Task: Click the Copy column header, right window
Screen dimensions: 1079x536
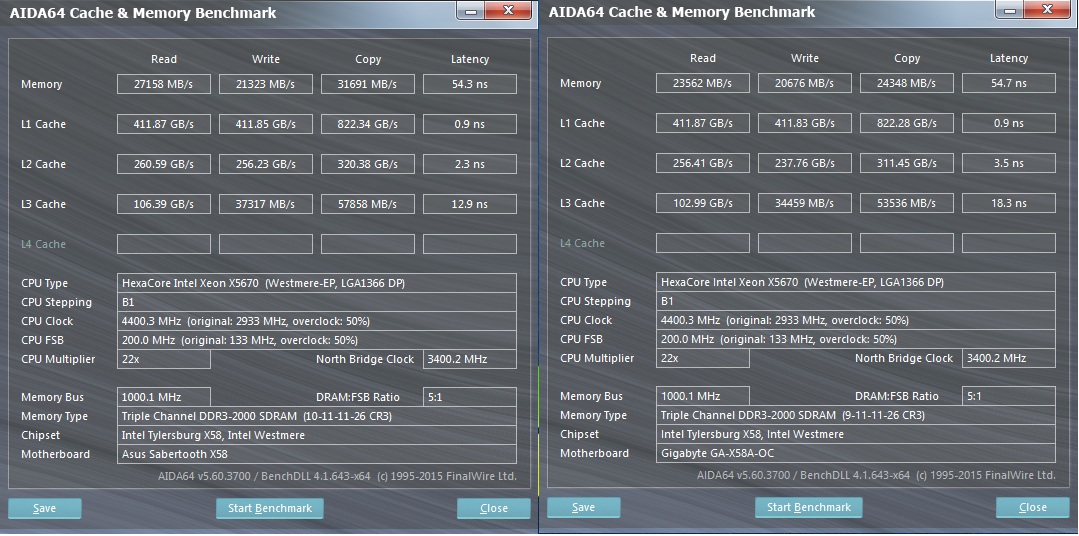Action: click(906, 58)
